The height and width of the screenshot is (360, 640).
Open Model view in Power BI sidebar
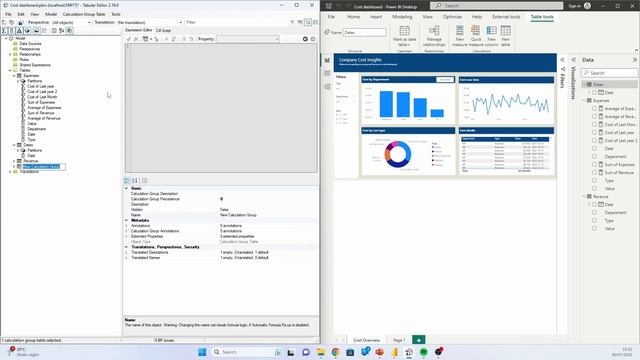pos(327,87)
